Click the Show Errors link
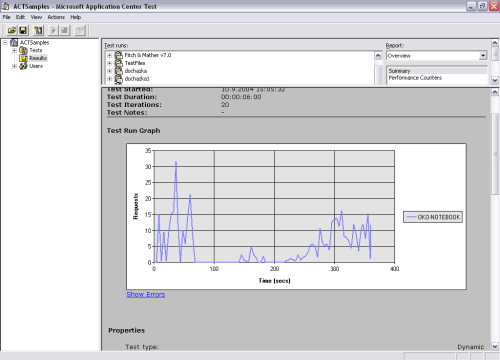 pyautogui.click(x=146, y=294)
